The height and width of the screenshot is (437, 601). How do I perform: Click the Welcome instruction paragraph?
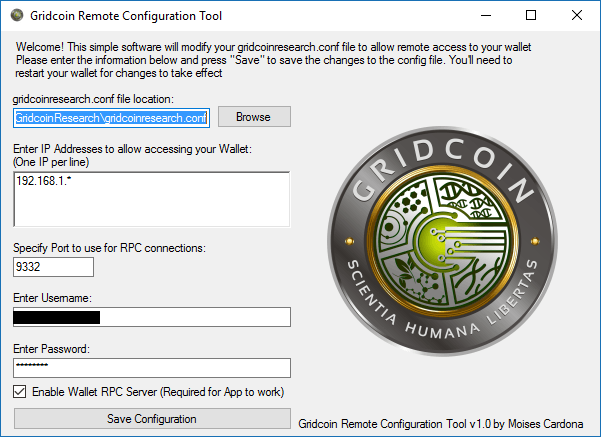click(273, 60)
